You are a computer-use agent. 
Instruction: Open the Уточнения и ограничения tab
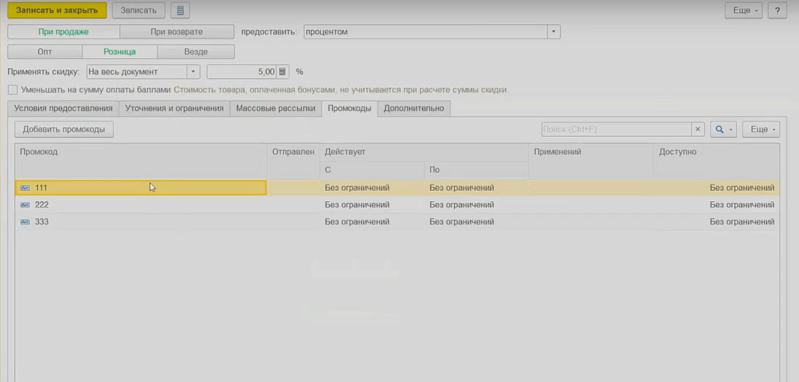[x=174, y=108]
